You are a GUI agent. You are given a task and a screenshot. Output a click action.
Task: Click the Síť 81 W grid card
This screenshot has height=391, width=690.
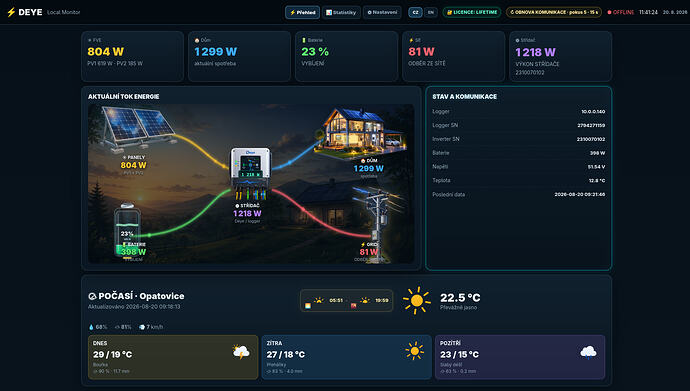pos(453,56)
